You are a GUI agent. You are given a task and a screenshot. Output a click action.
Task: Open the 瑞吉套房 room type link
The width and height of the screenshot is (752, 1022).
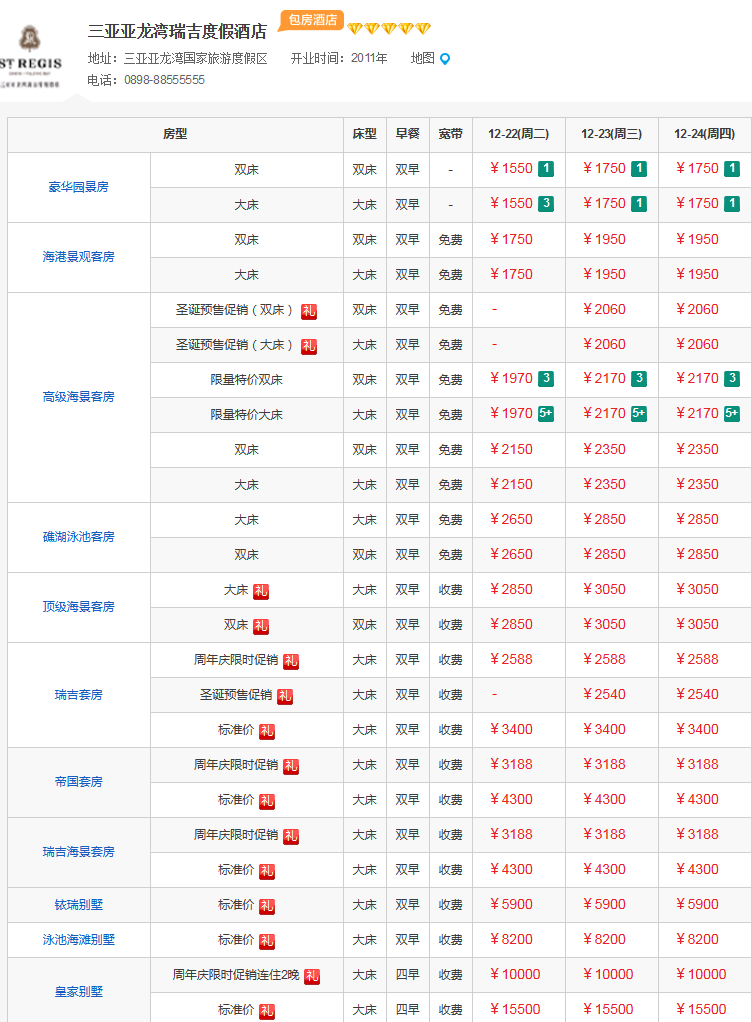pyautogui.click(x=78, y=695)
